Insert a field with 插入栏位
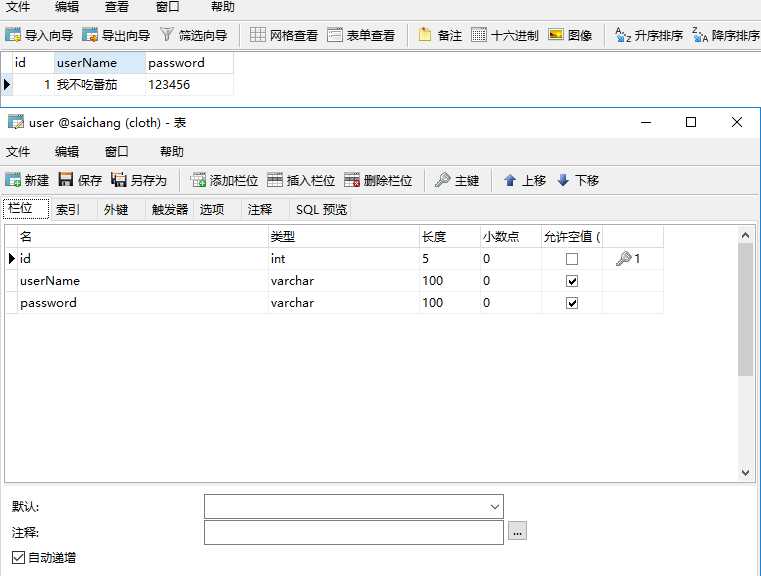 301,180
